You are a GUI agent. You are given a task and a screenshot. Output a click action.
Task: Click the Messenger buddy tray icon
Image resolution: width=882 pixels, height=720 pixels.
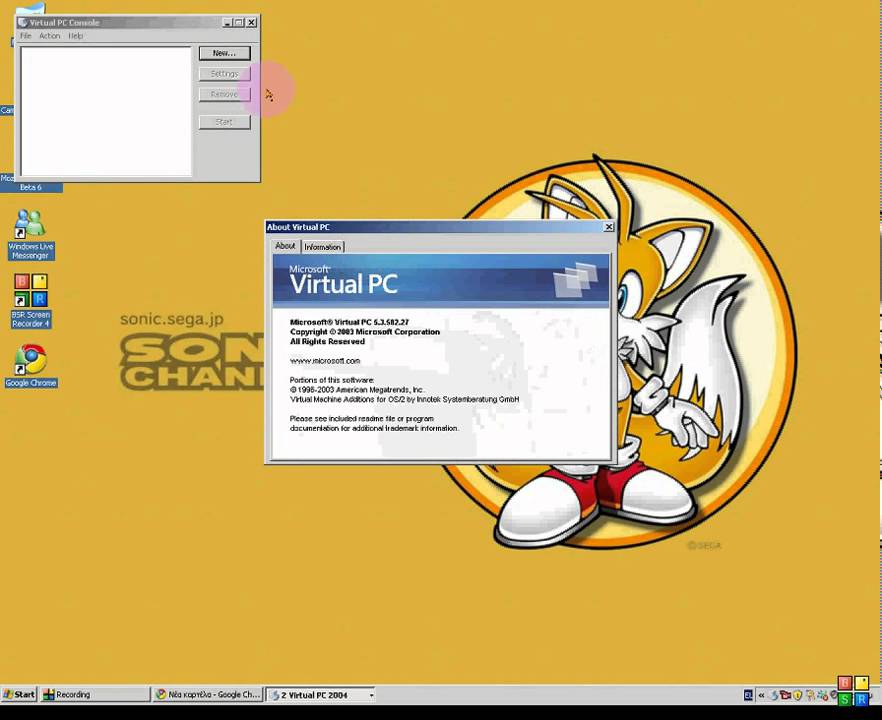(811, 695)
